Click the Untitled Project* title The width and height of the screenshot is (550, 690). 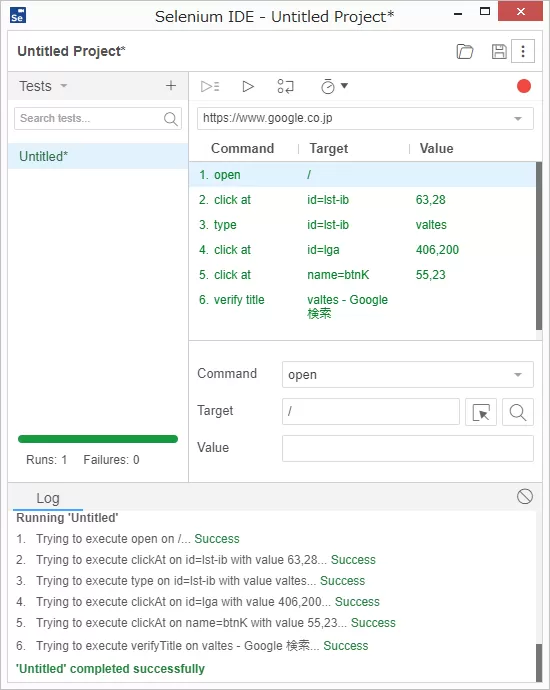[71, 51]
